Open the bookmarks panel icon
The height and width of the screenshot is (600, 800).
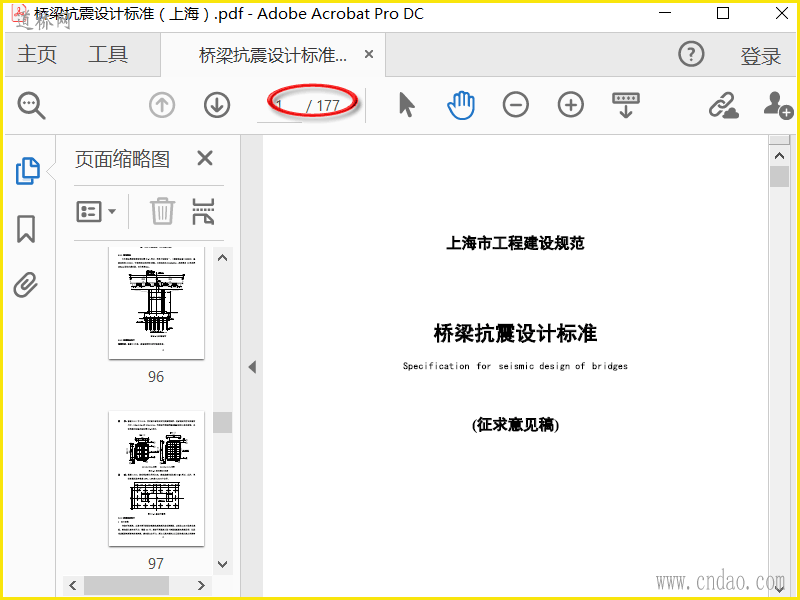point(26,229)
